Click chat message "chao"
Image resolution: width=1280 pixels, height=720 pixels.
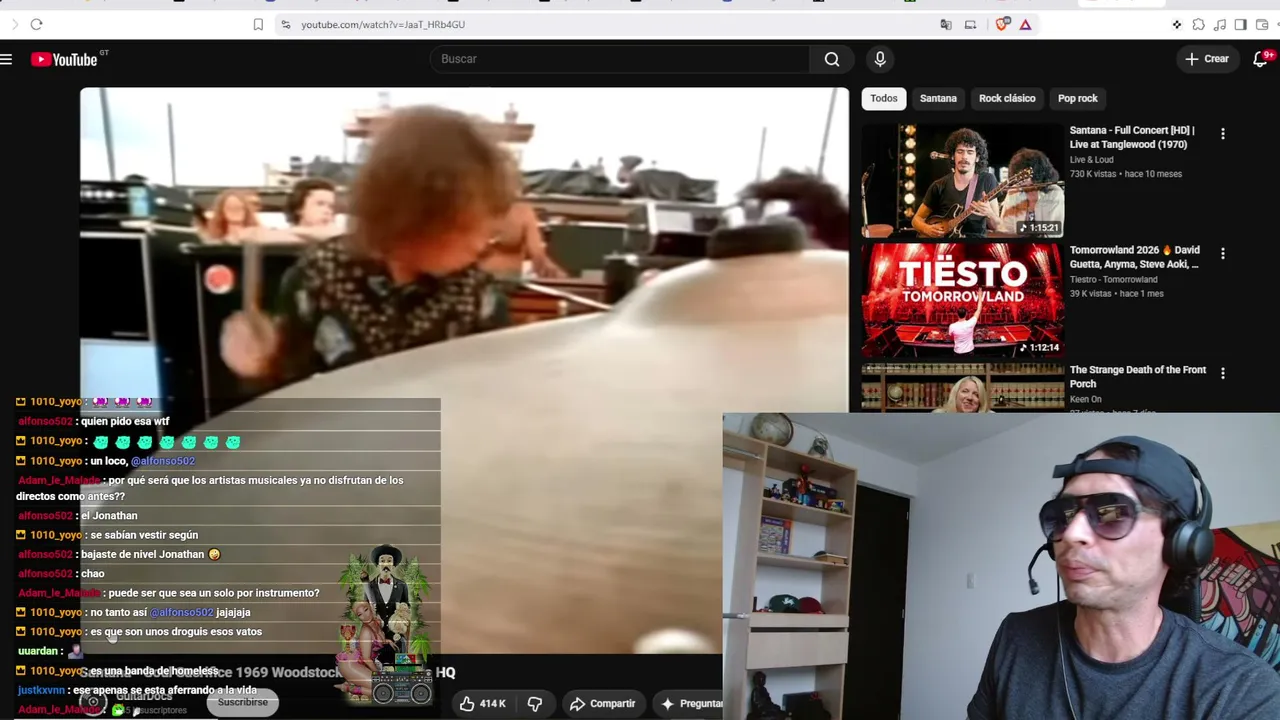[x=93, y=574]
